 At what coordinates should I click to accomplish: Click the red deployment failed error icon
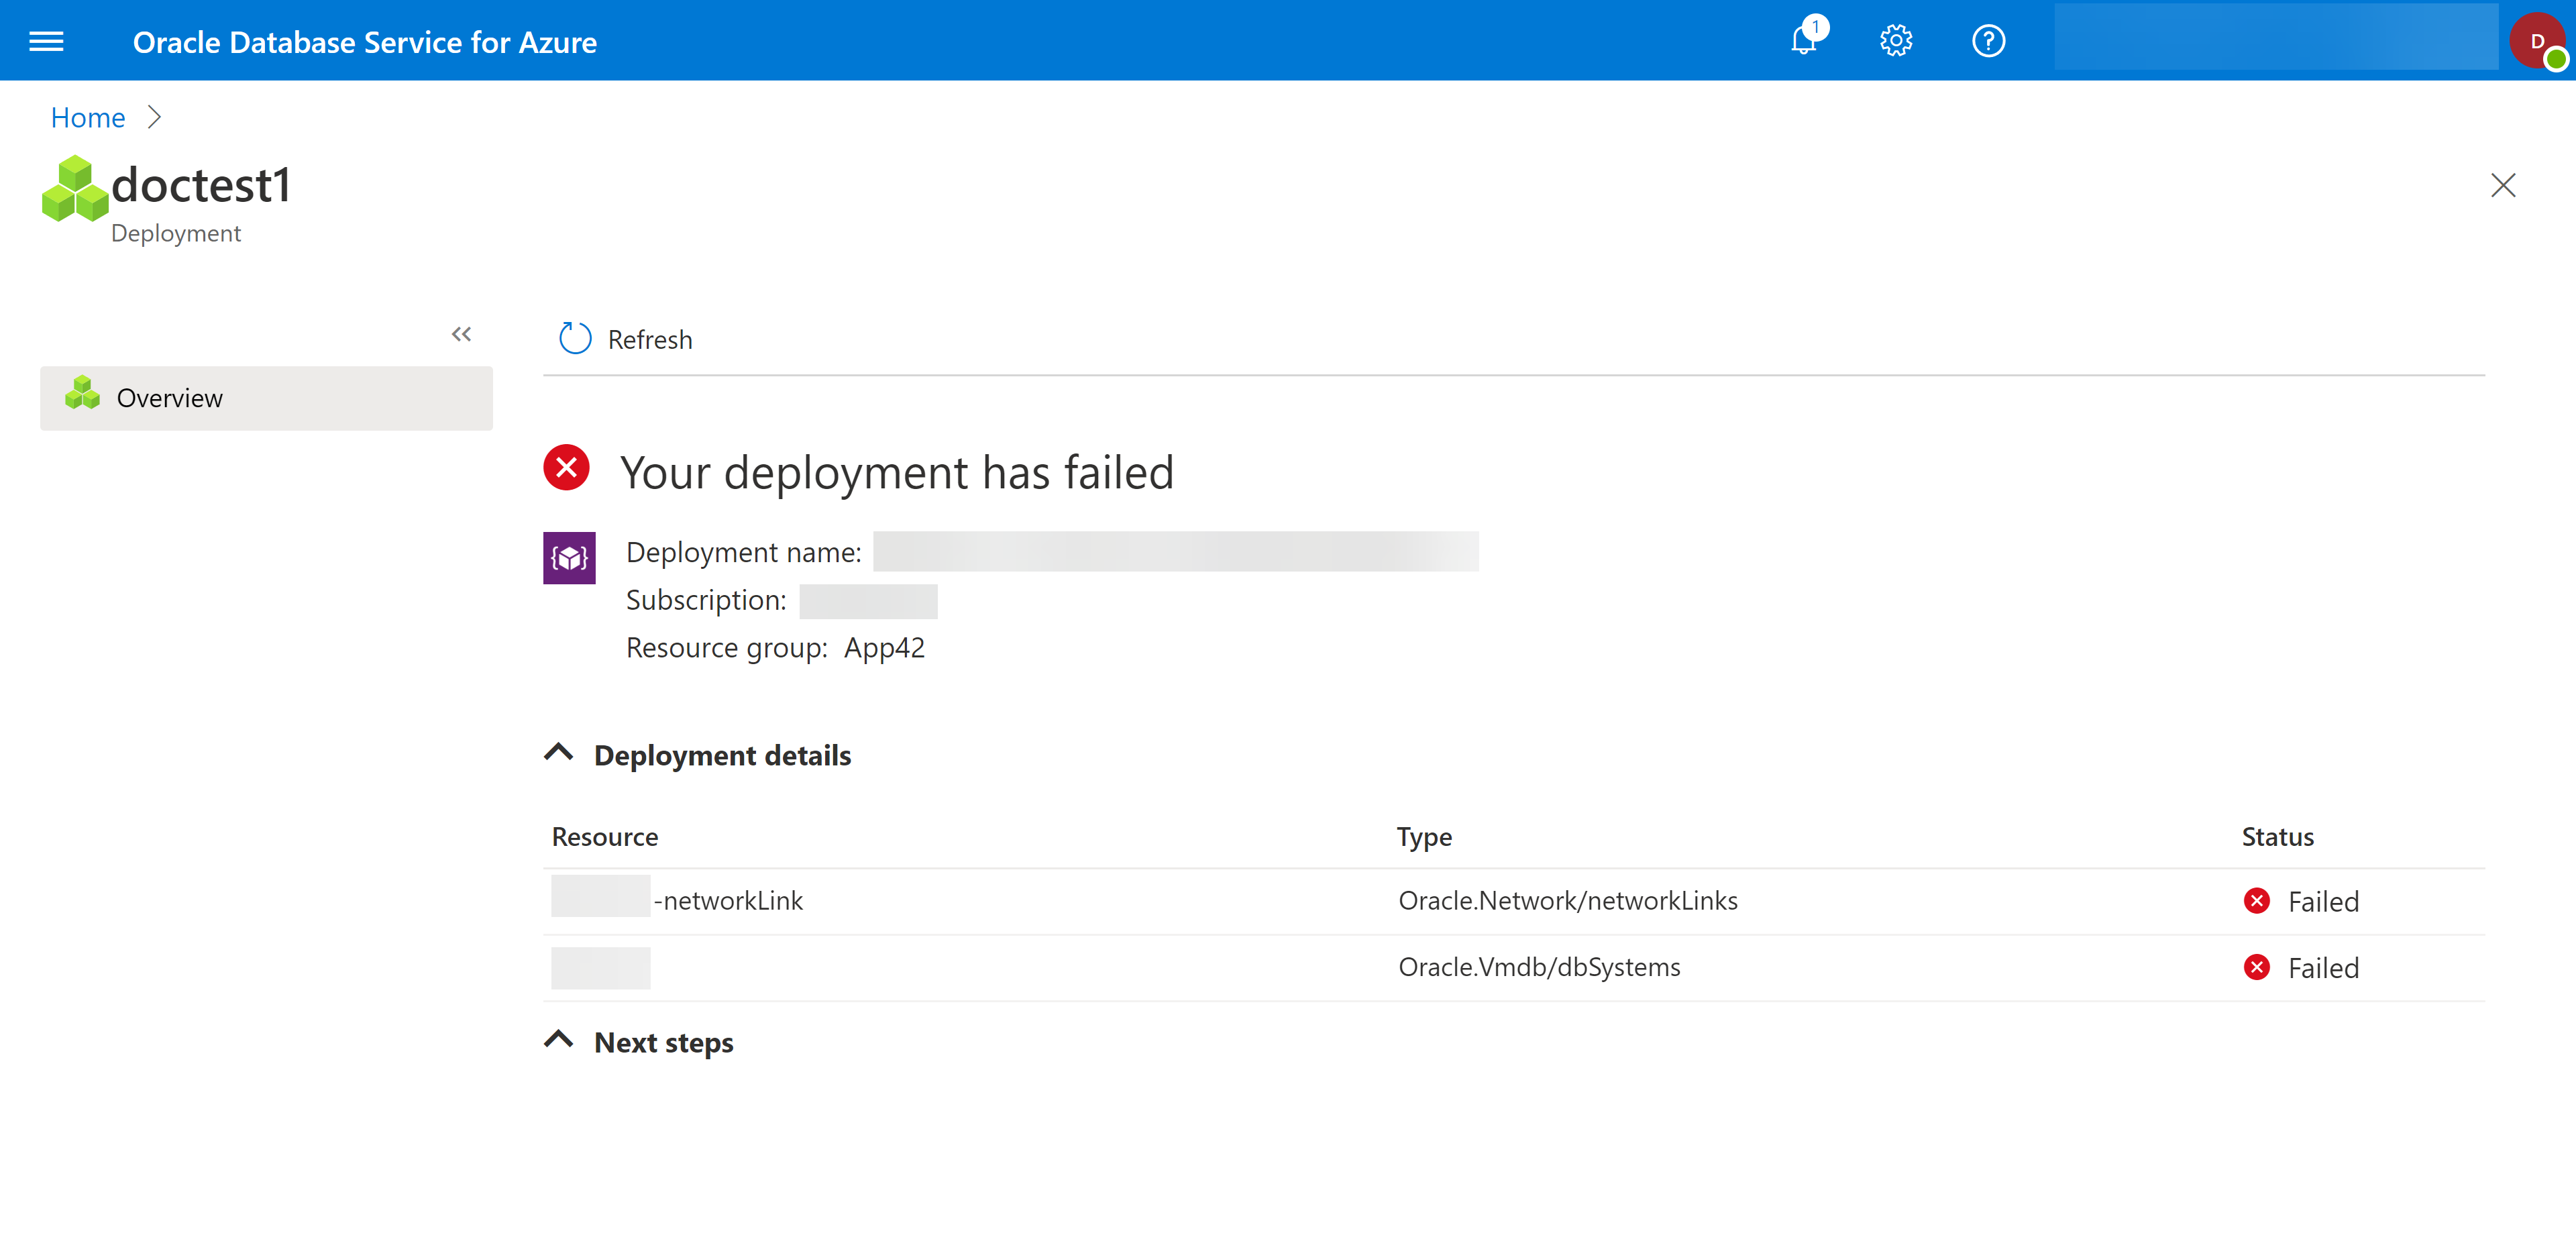pyautogui.click(x=567, y=468)
